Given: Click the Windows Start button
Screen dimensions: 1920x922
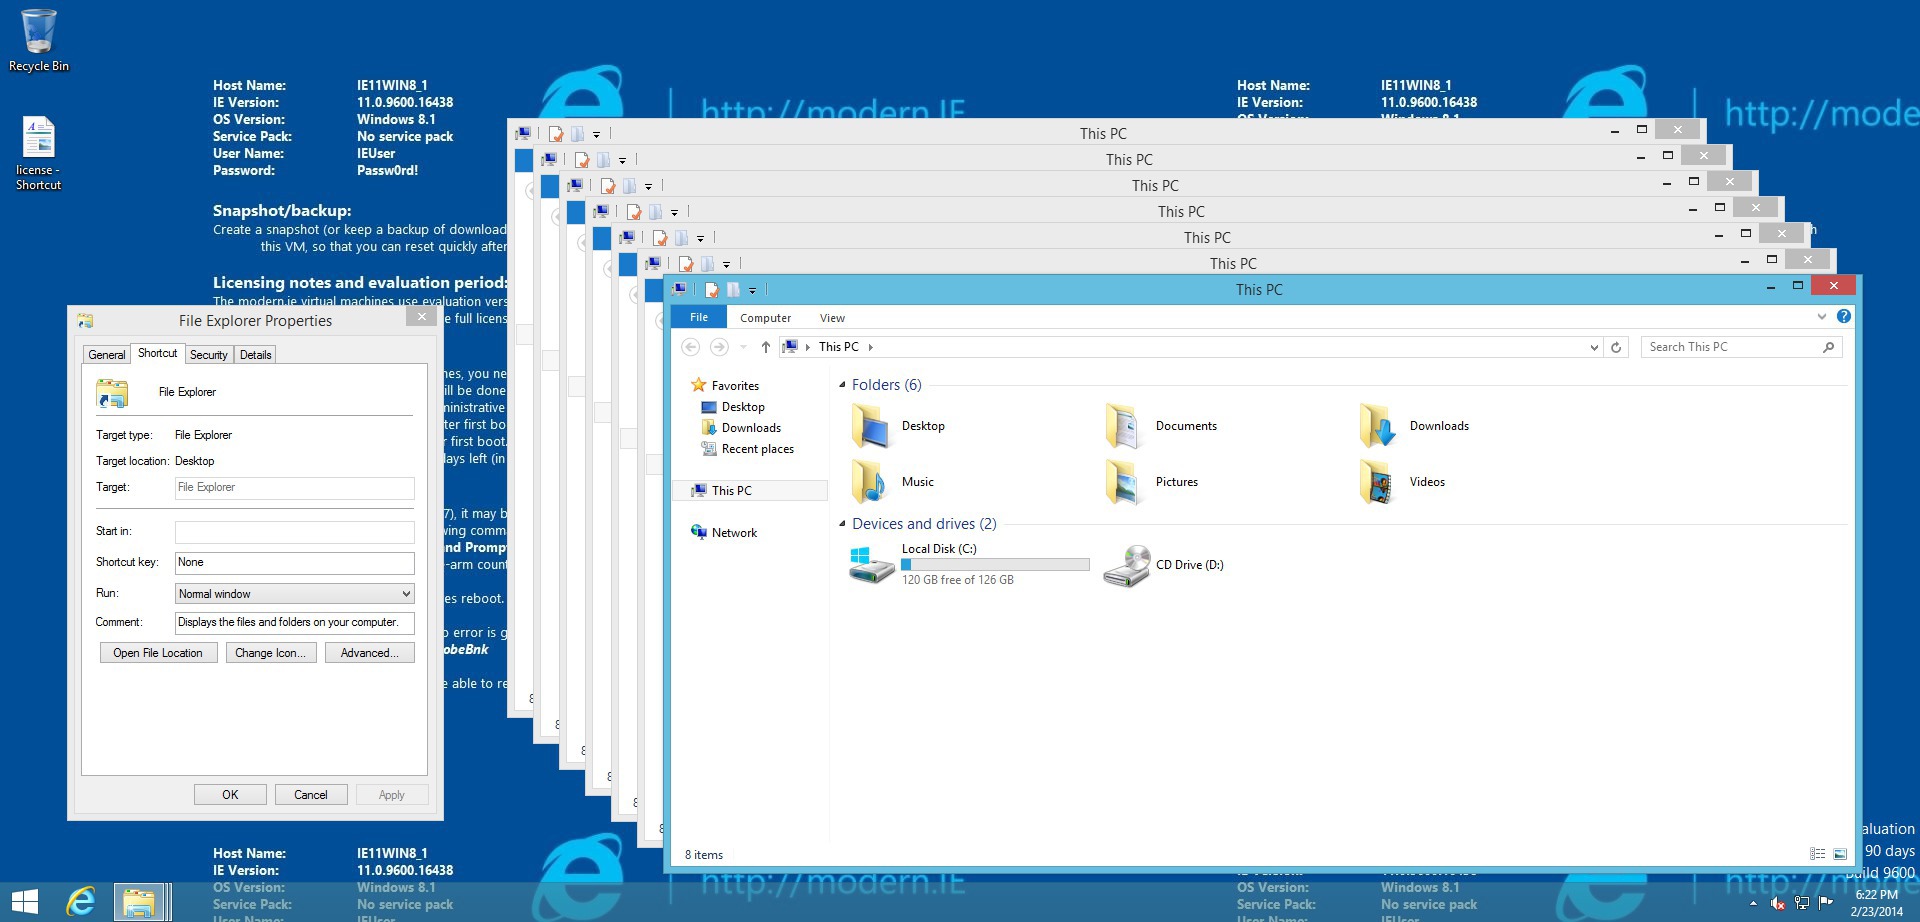Looking at the screenshot, I should (25, 902).
